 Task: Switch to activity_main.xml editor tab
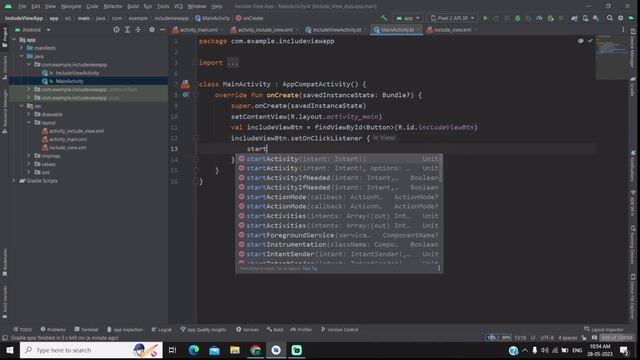(x=198, y=30)
